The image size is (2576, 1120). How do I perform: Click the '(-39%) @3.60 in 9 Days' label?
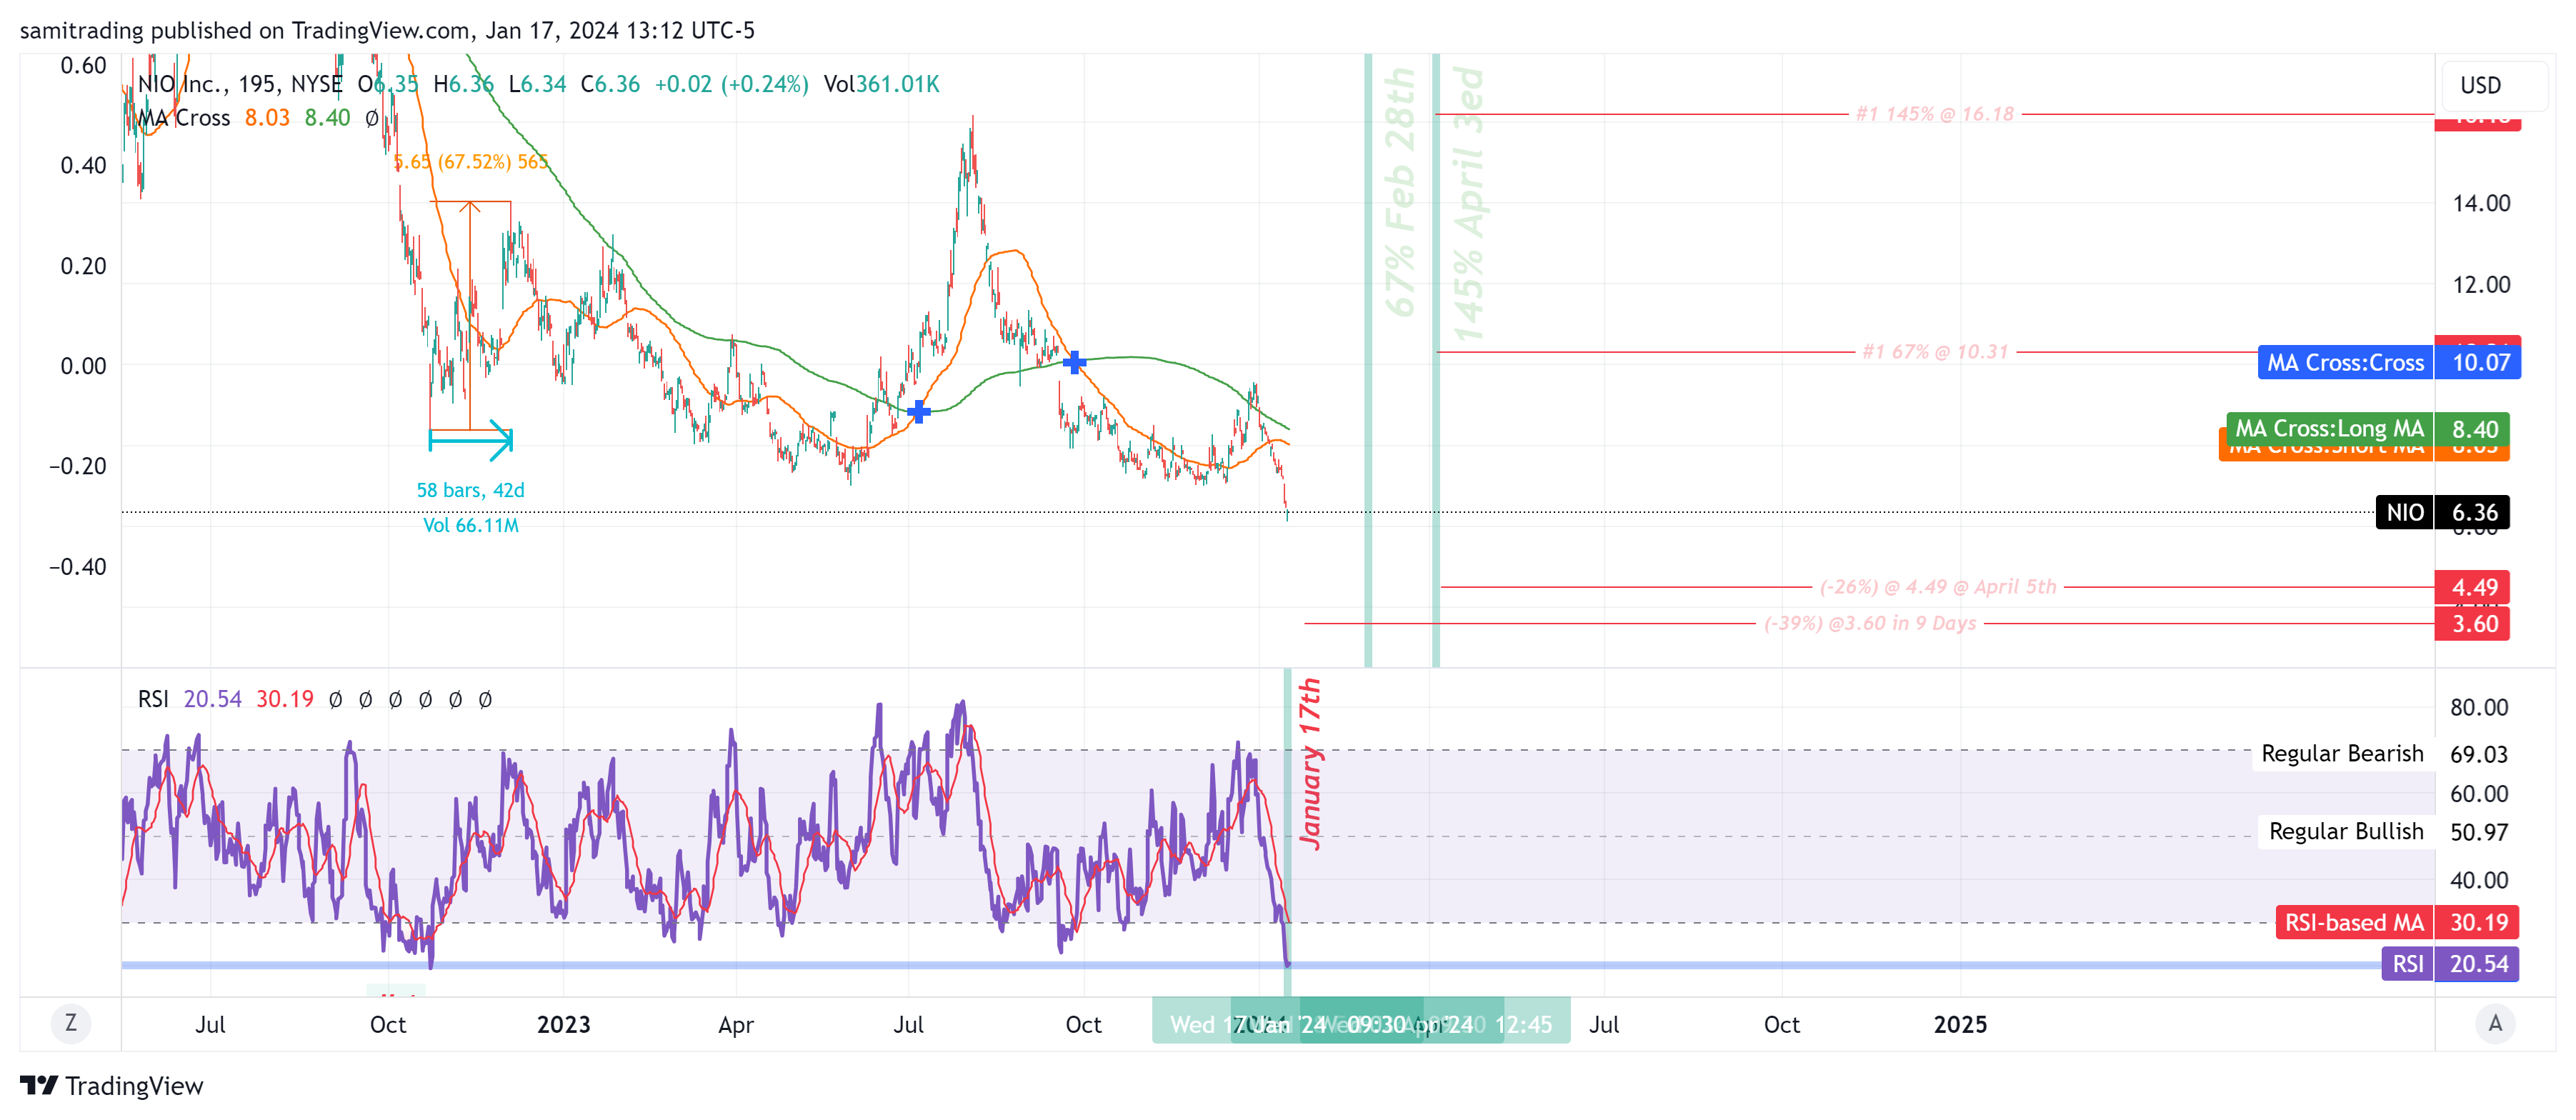pyautogui.click(x=1870, y=624)
